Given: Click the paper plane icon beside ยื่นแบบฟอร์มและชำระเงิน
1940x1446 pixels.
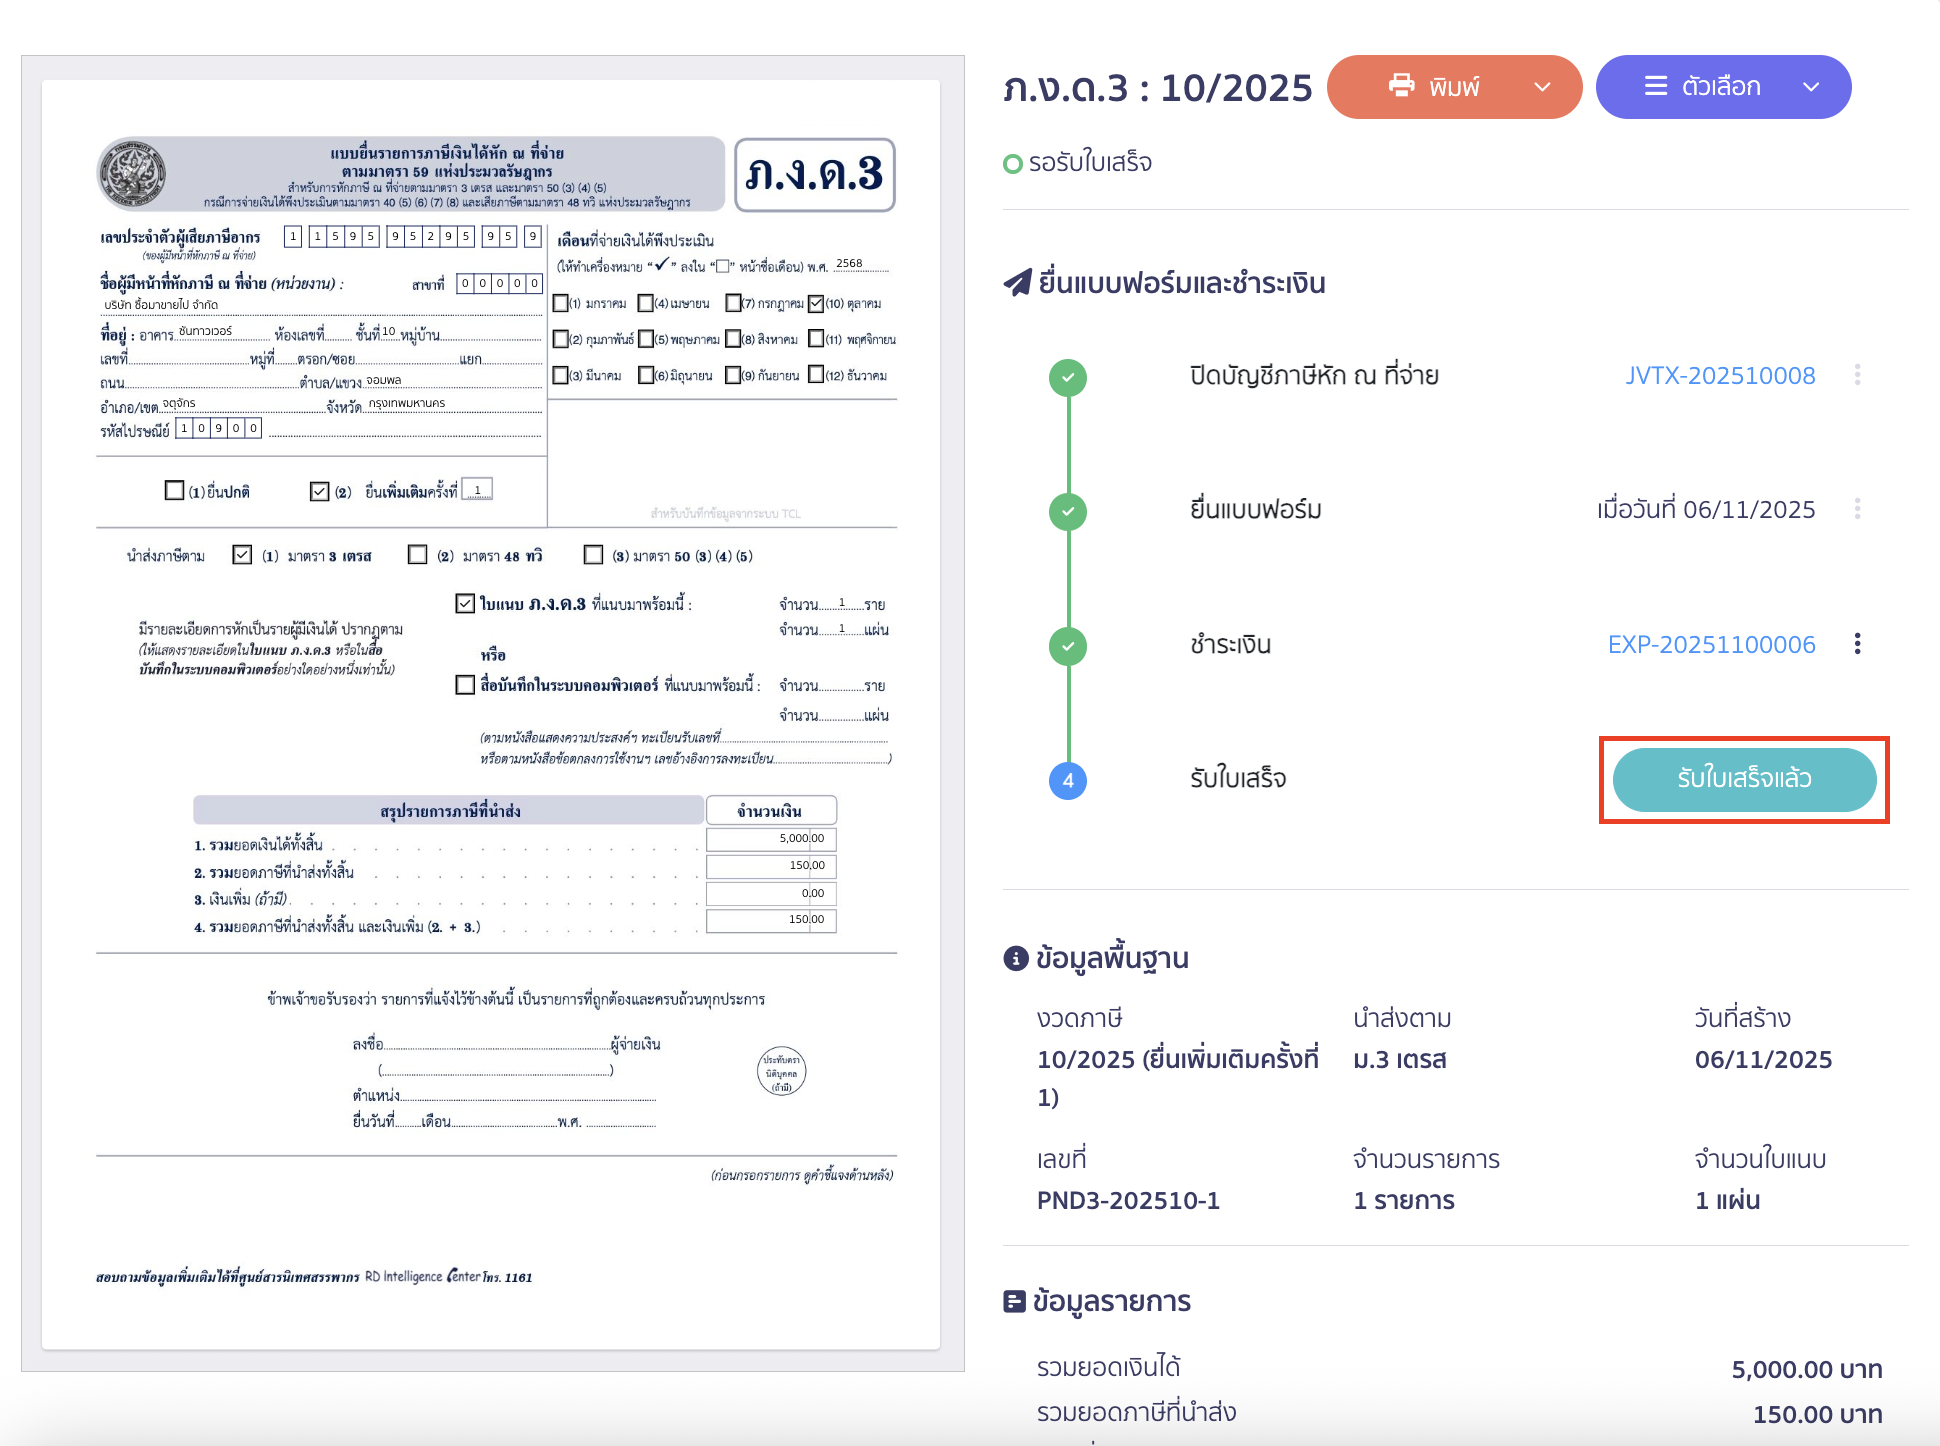Looking at the screenshot, I should pos(1016,283).
